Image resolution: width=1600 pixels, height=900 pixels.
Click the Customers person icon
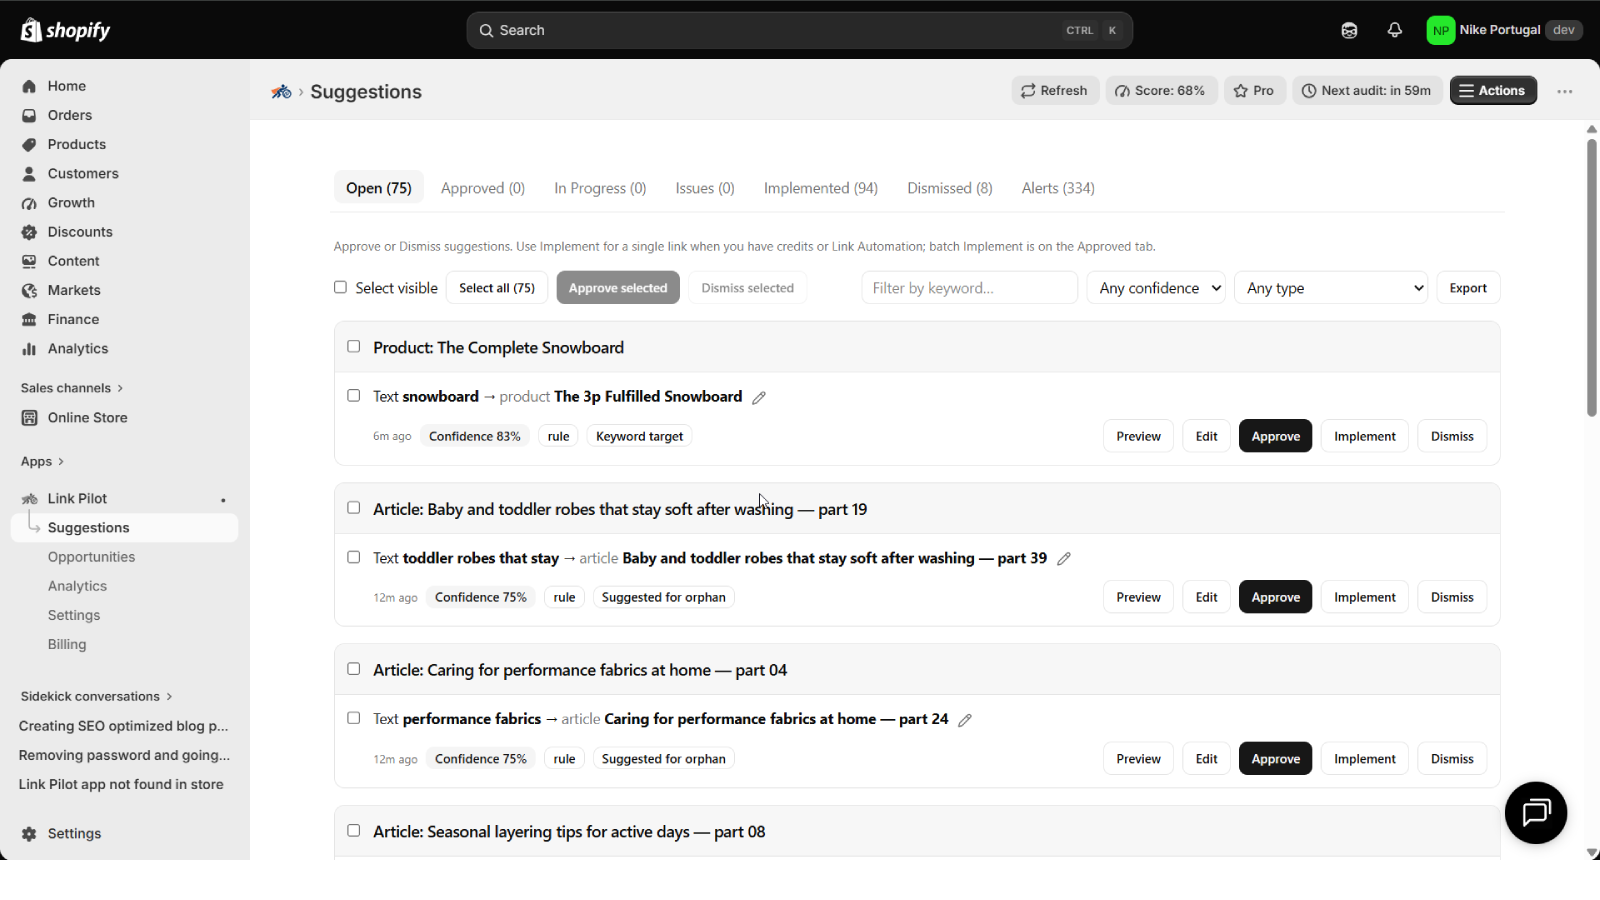[29, 173]
